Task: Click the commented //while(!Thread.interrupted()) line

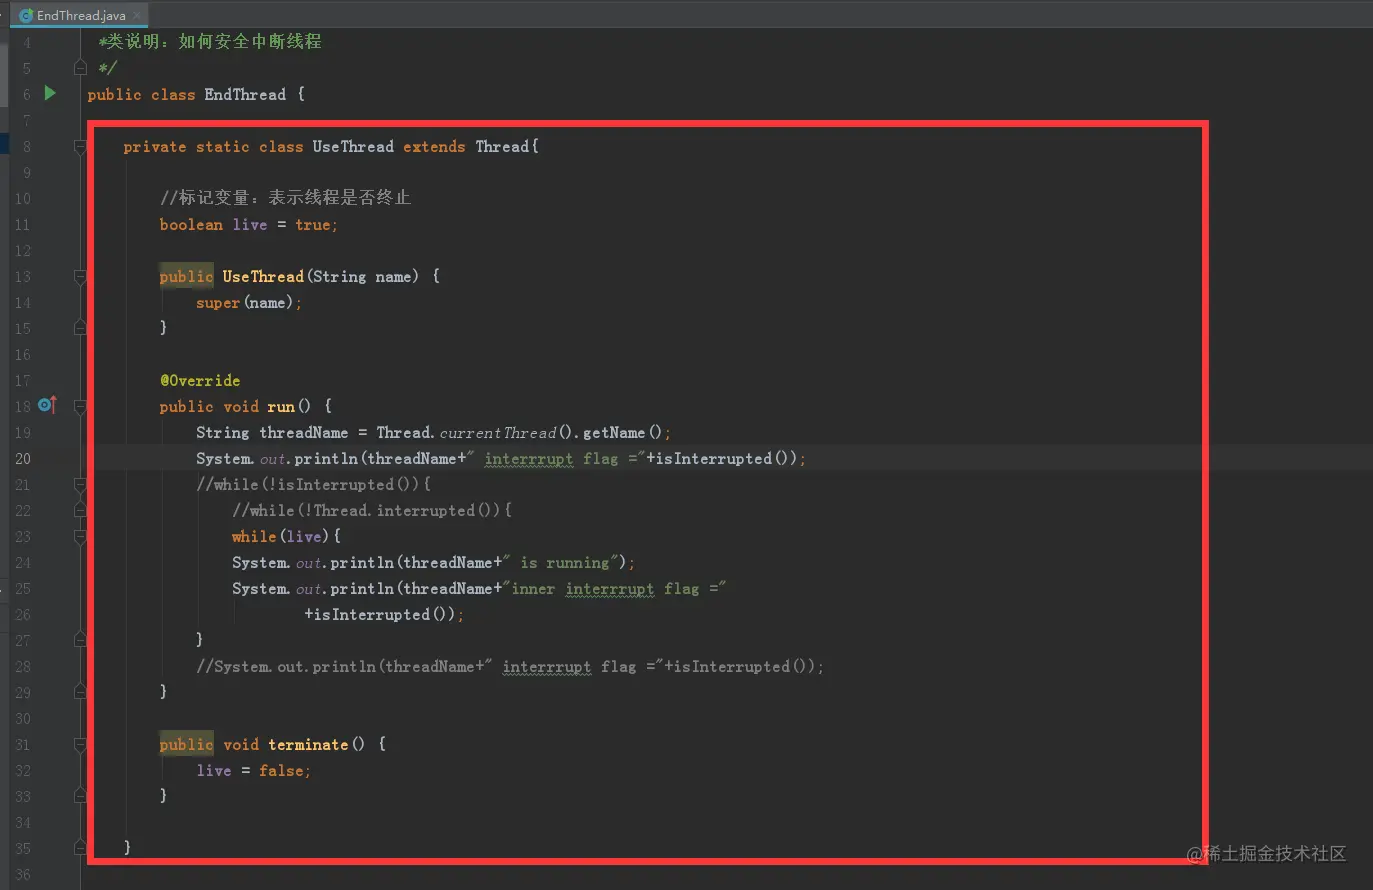Action: click(x=372, y=510)
